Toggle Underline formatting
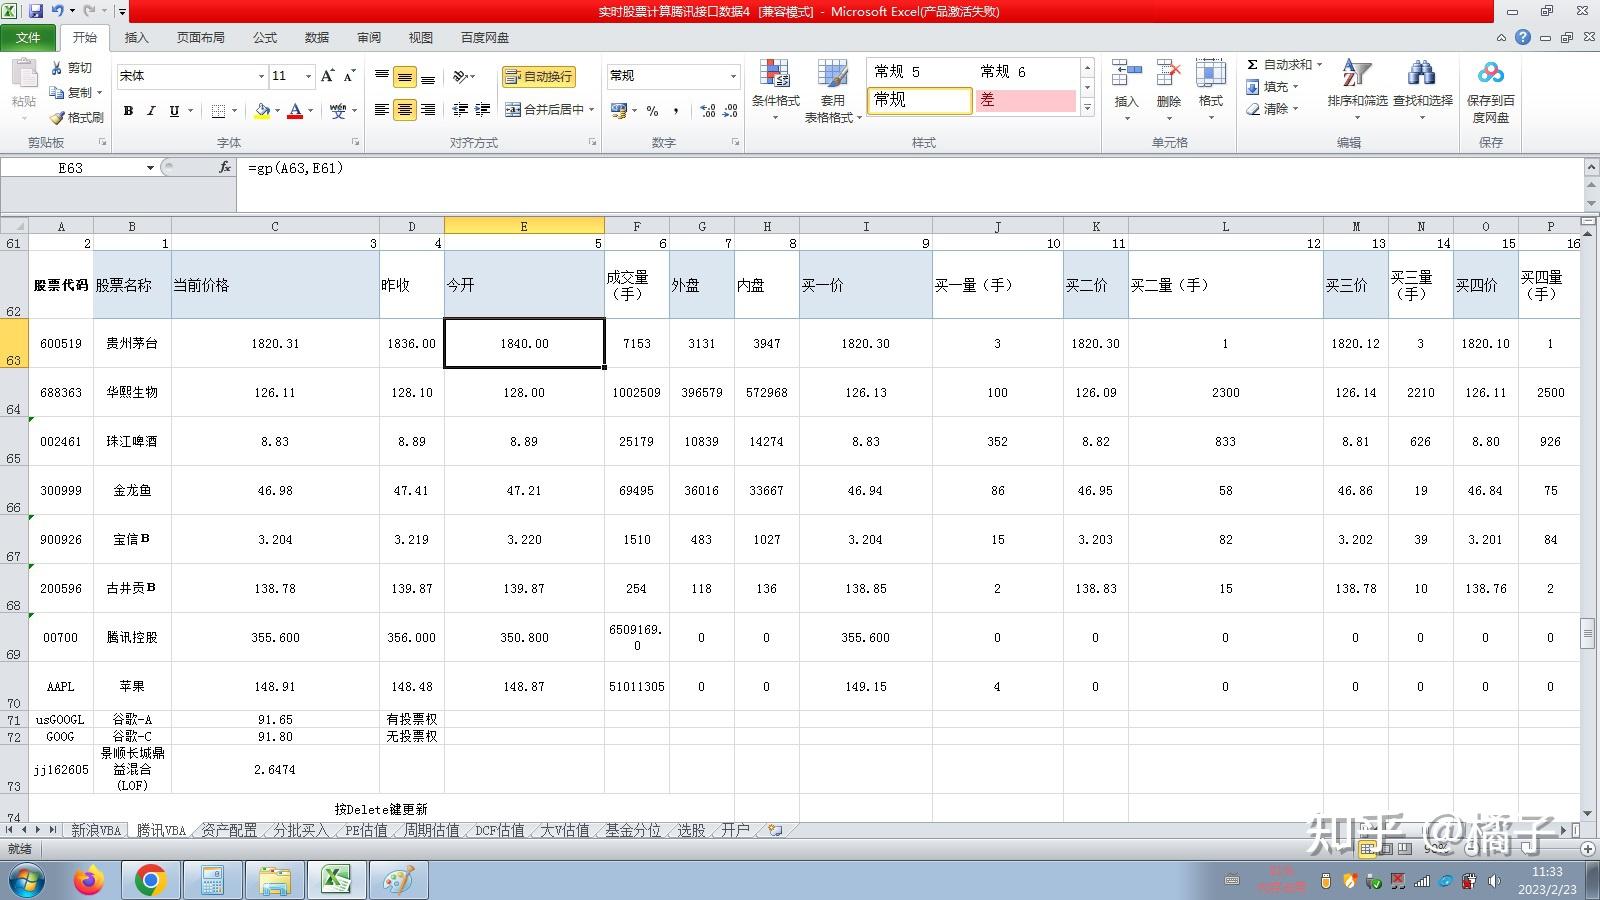The width and height of the screenshot is (1600, 900). (174, 111)
